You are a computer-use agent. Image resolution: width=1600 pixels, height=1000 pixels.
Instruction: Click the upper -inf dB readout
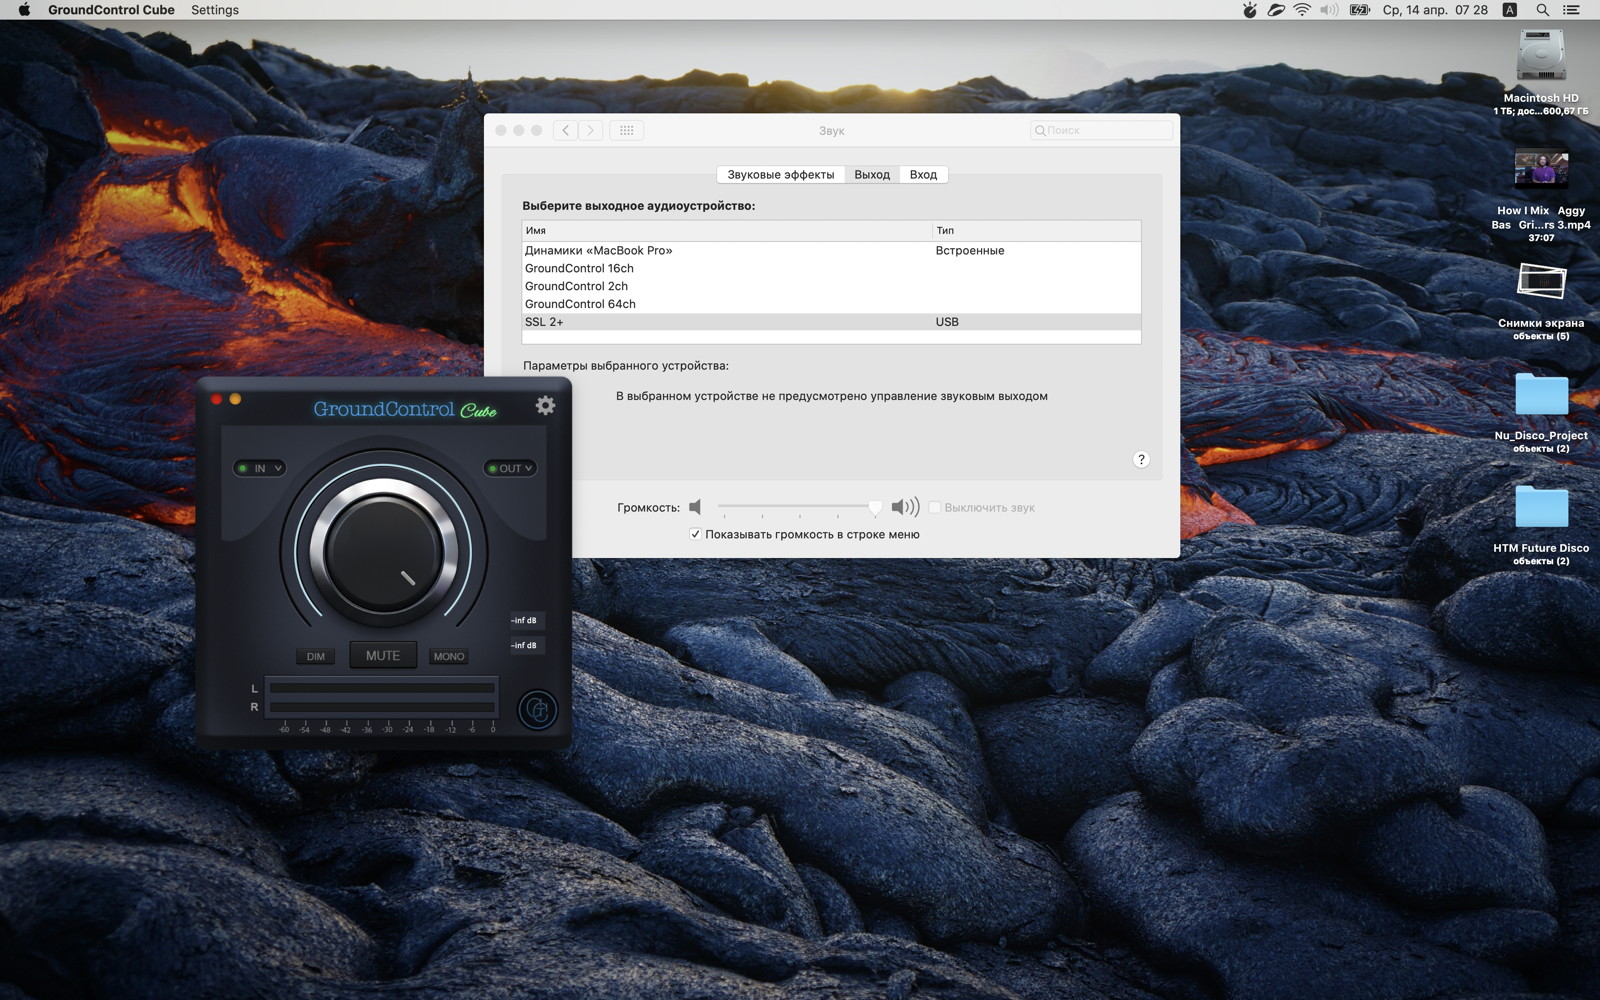pos(526,620)
